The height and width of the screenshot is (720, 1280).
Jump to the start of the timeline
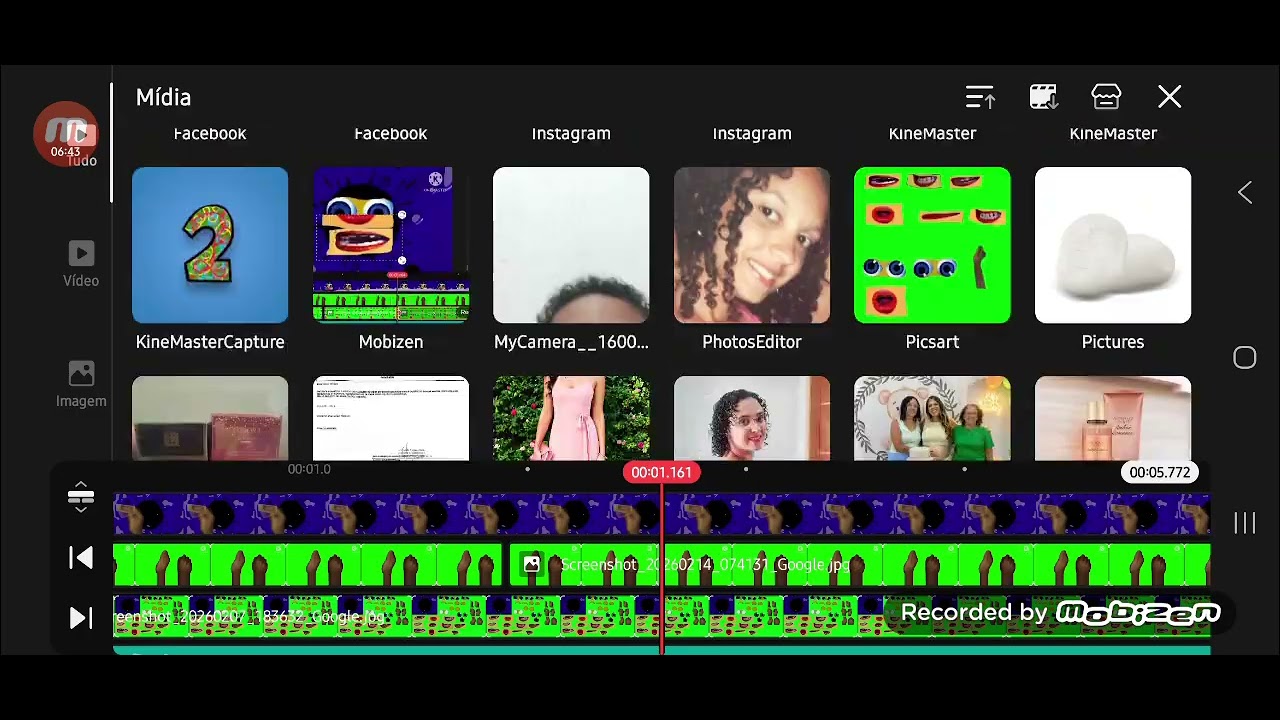(81, 558)
